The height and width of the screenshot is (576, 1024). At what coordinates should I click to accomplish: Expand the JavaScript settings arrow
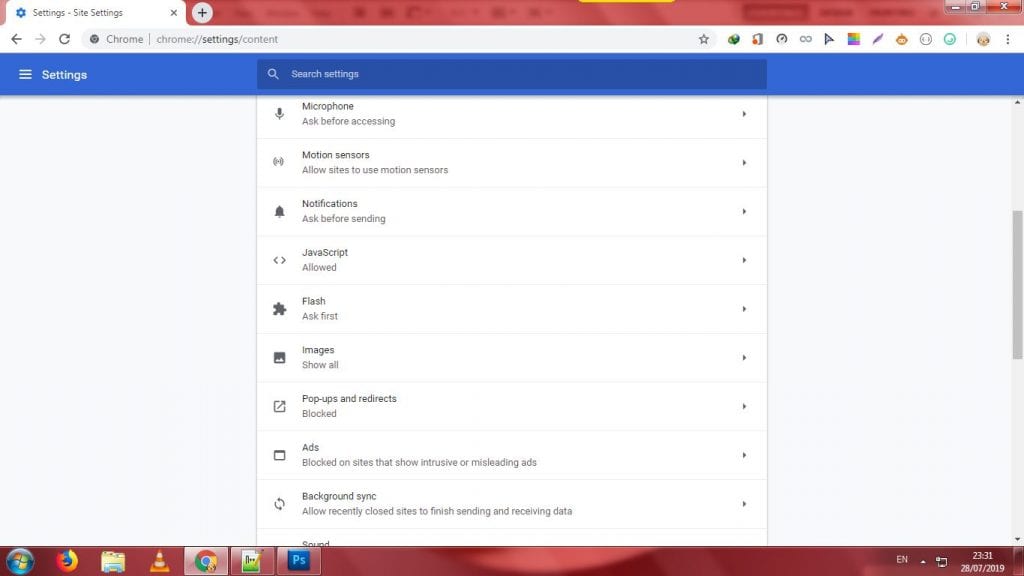click(x=744, y=260)
